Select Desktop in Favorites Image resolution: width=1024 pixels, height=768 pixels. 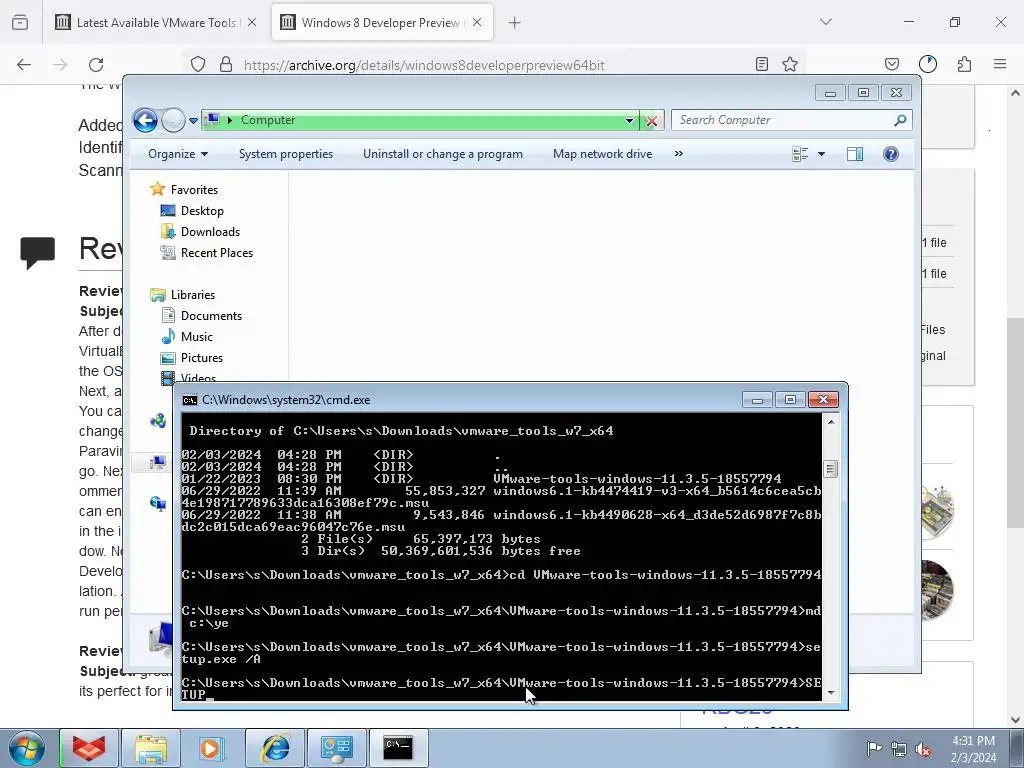(202, 211)
